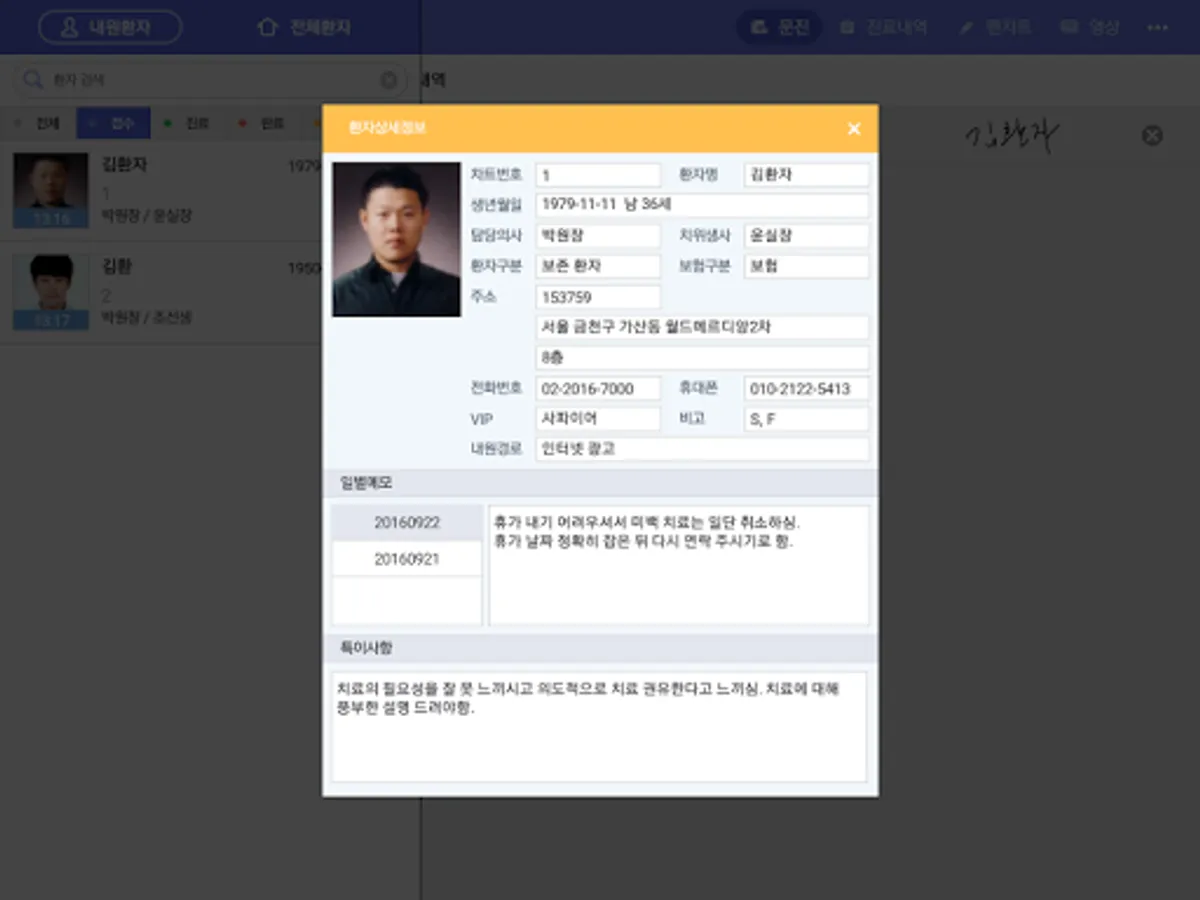The image size is (1200, 900).
Task: Click the 환자명 field showing 김환자
Action: [807, 175]
